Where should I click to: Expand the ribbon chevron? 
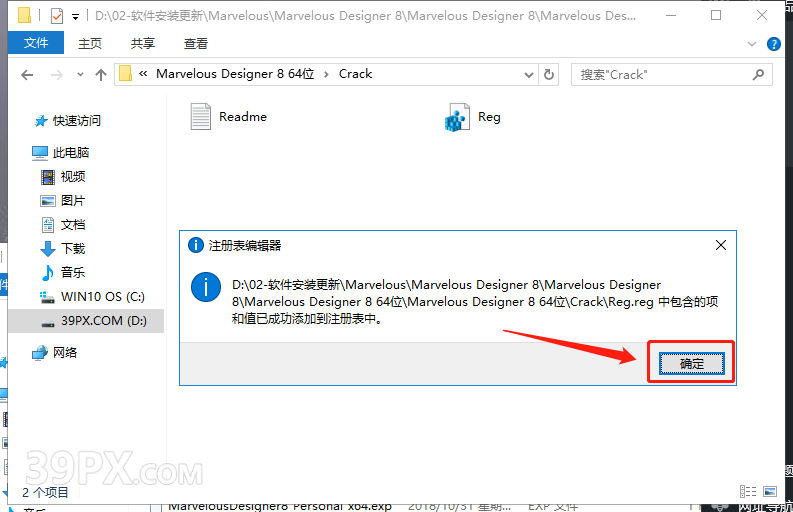pyautogui.click(x=752, y=44)
